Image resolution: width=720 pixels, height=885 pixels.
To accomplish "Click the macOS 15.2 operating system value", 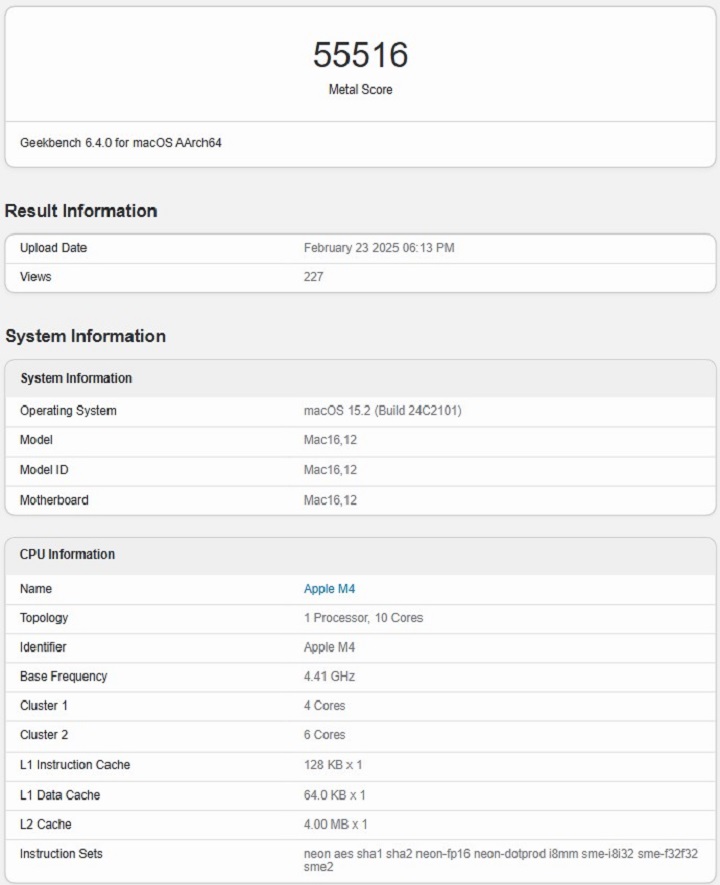I will pos(382,411).
